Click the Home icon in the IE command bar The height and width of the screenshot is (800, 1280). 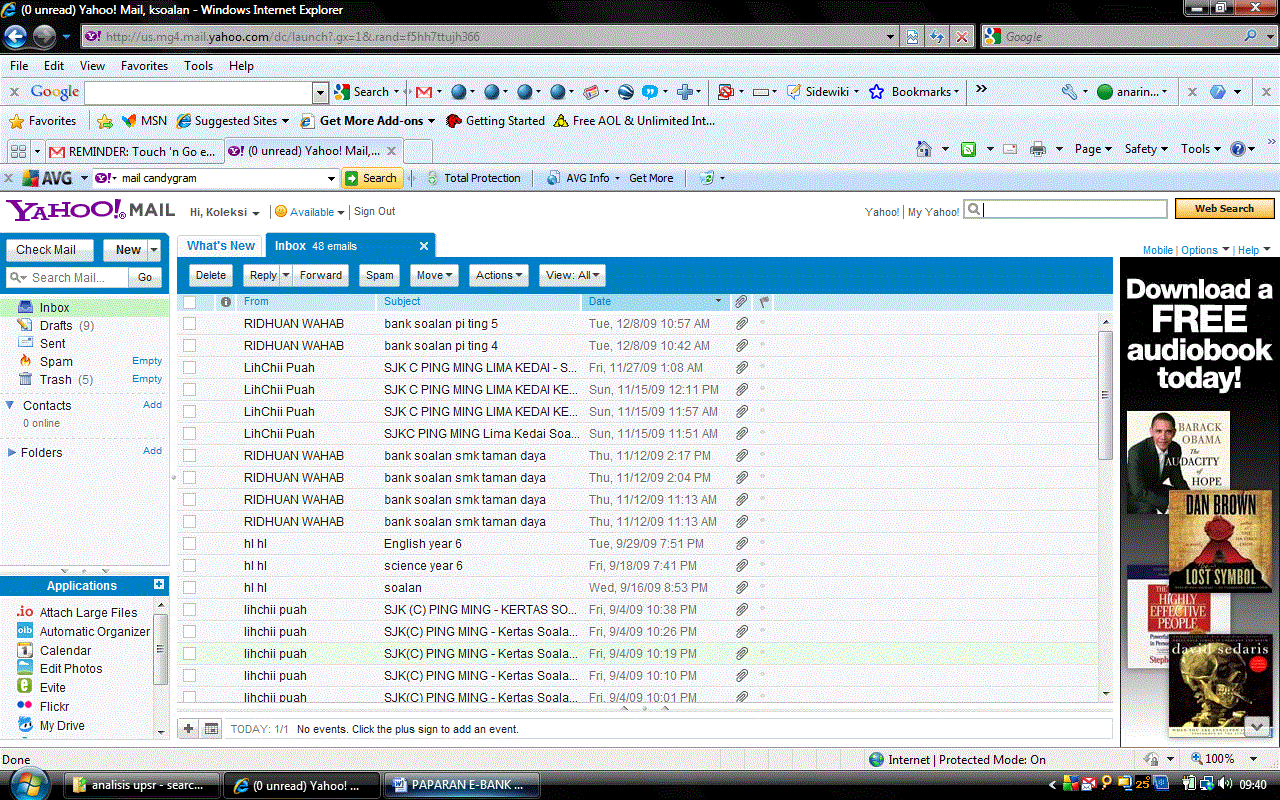925,149
